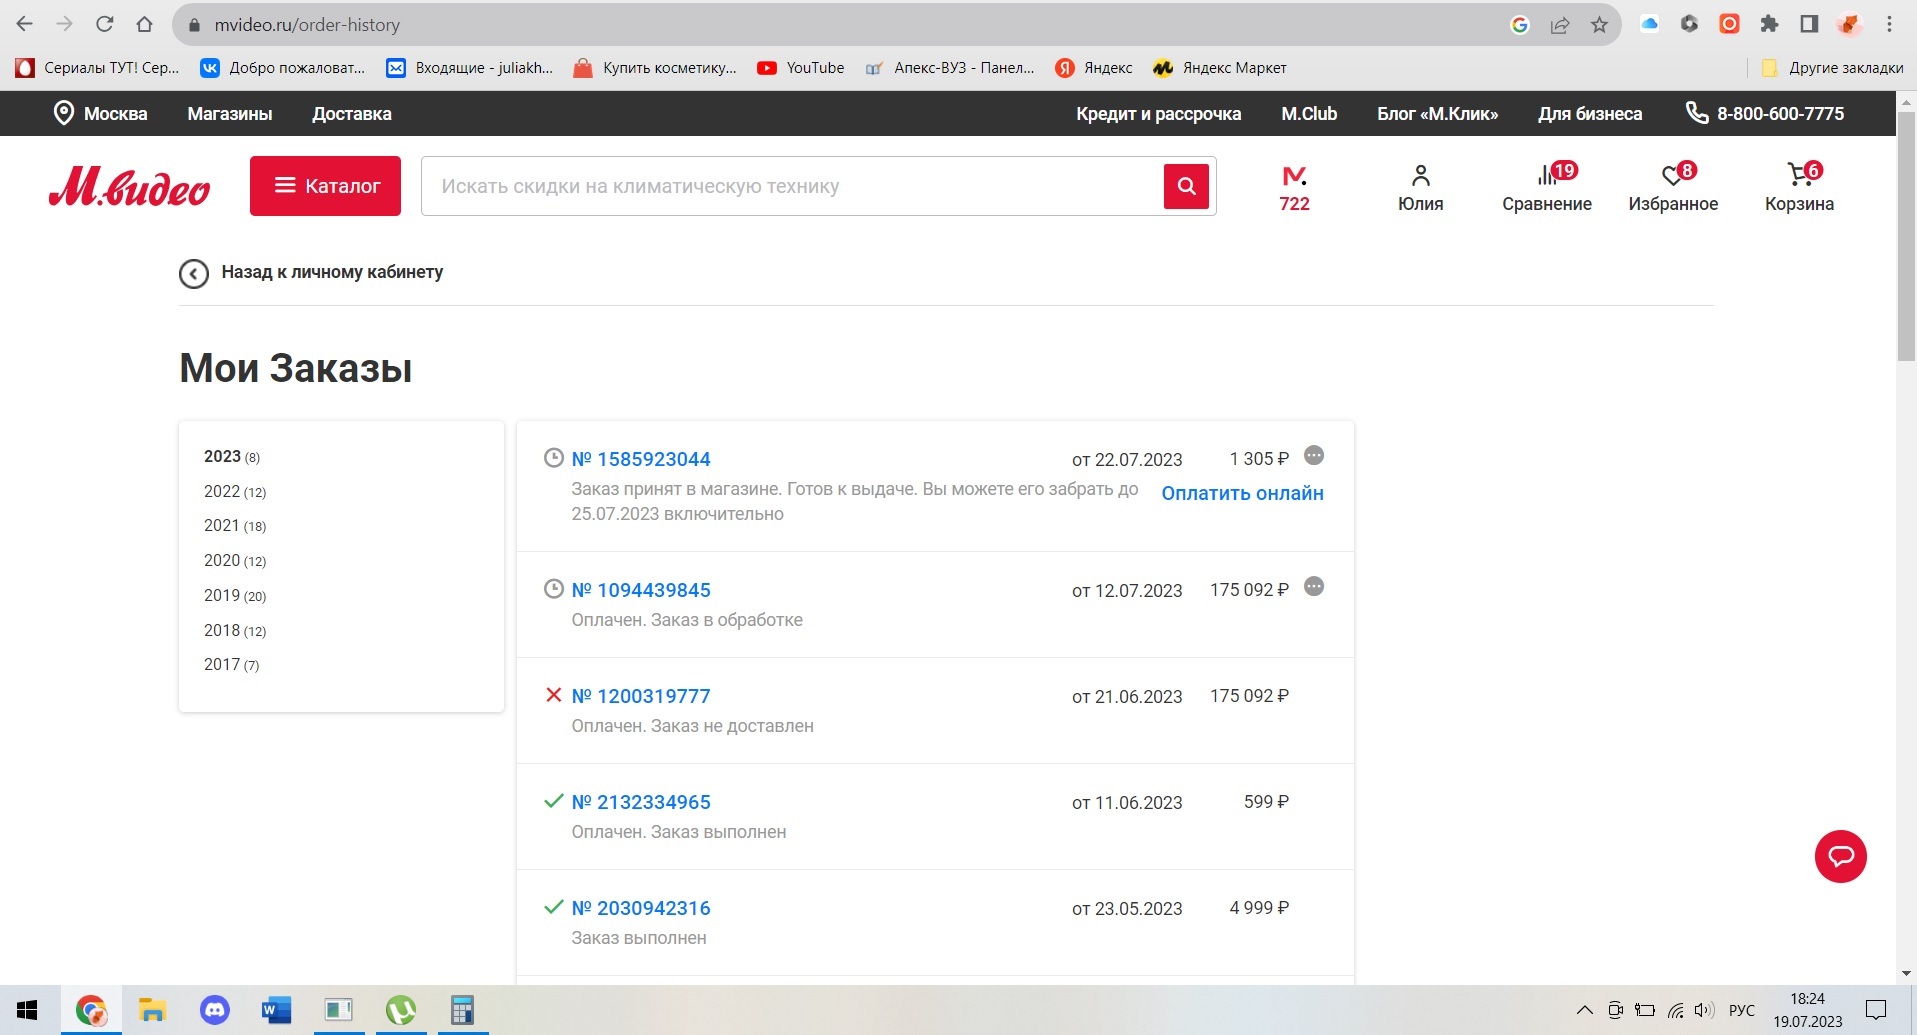Open Windows Start menu
1917x1035 pixels.
tap(27, 1010)
